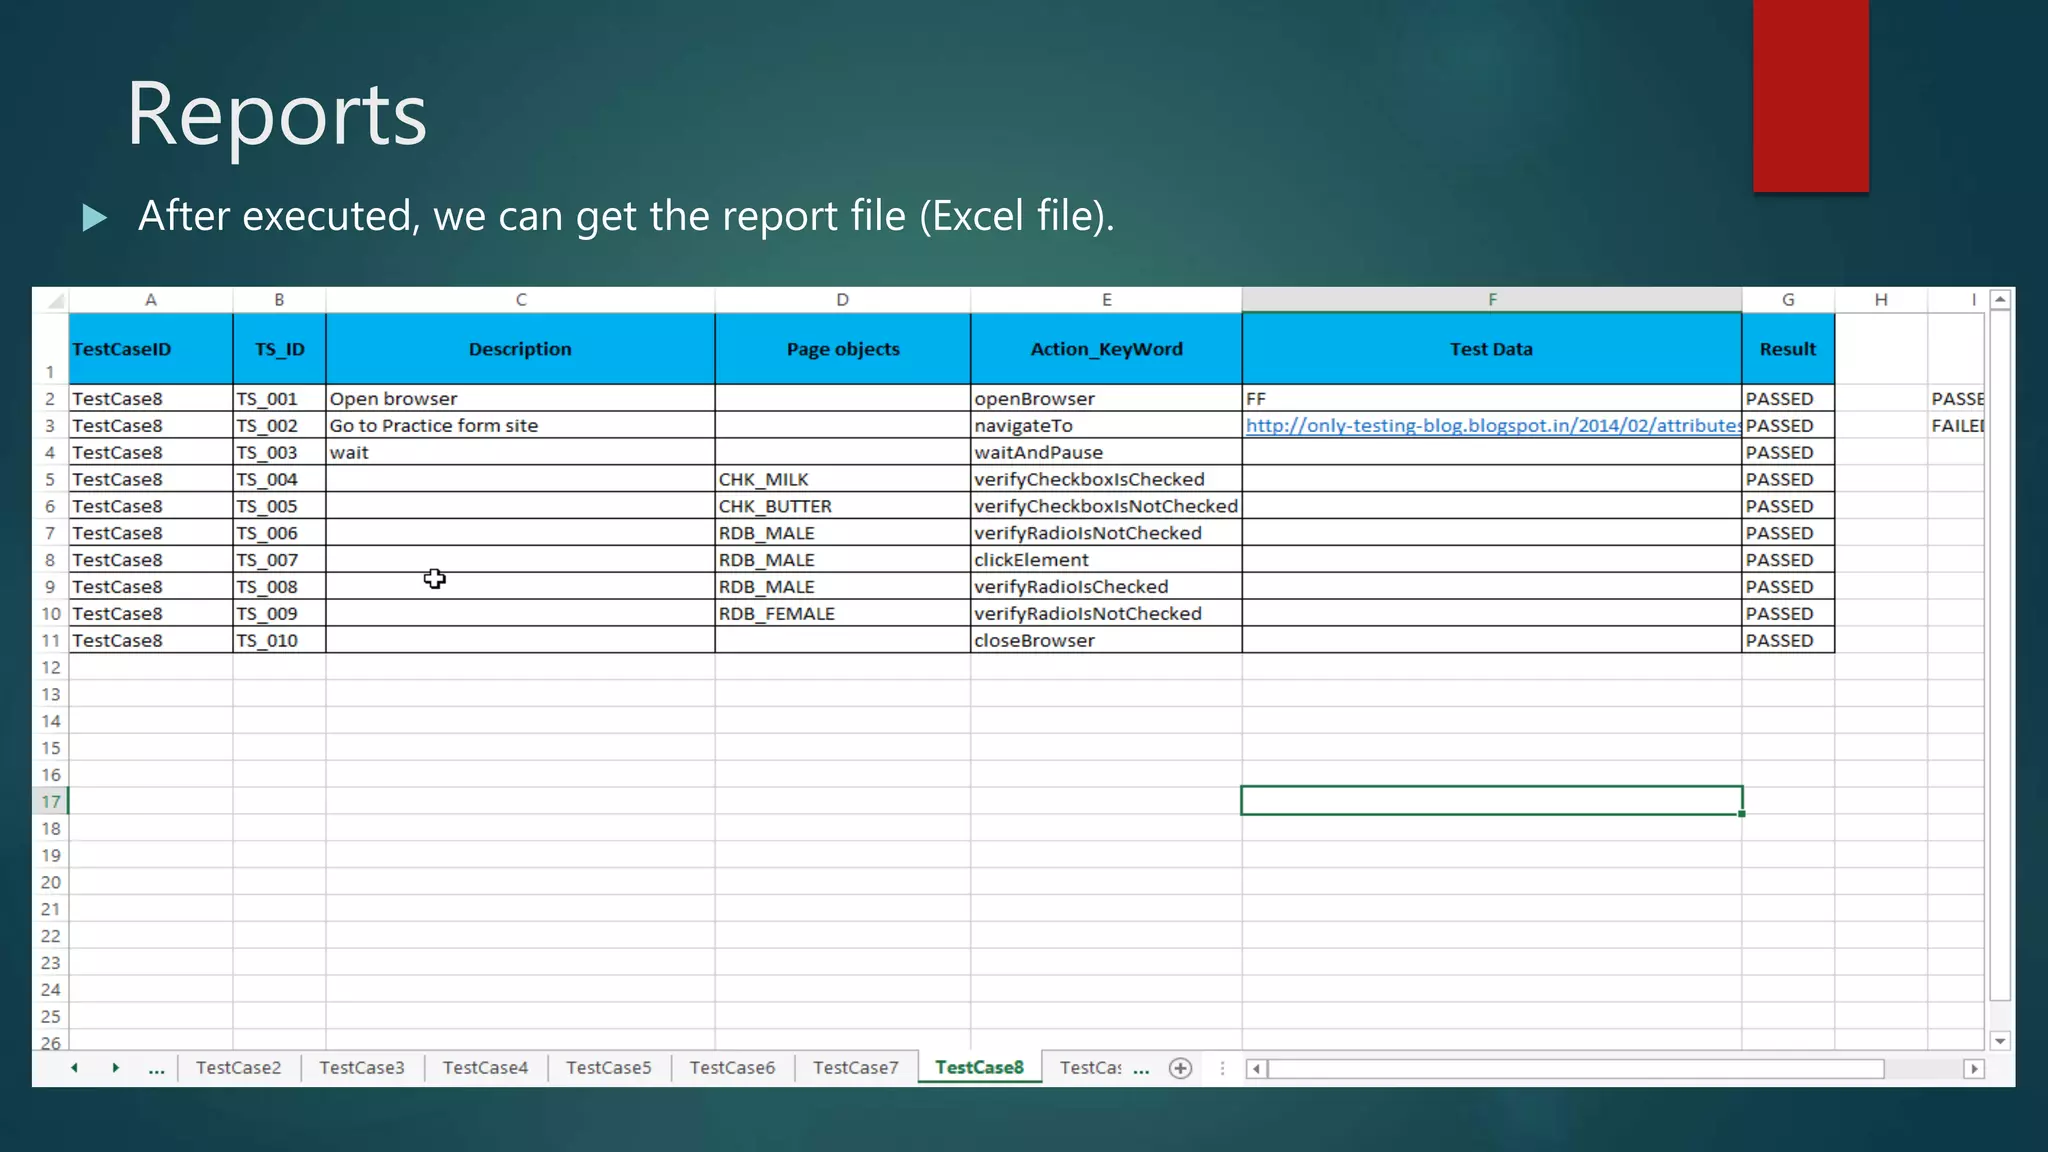Screen dimensions: 2048x1152
Task: Open hidden sheets ellipsis before TestCase2
Action: (x=156, y=1068)
